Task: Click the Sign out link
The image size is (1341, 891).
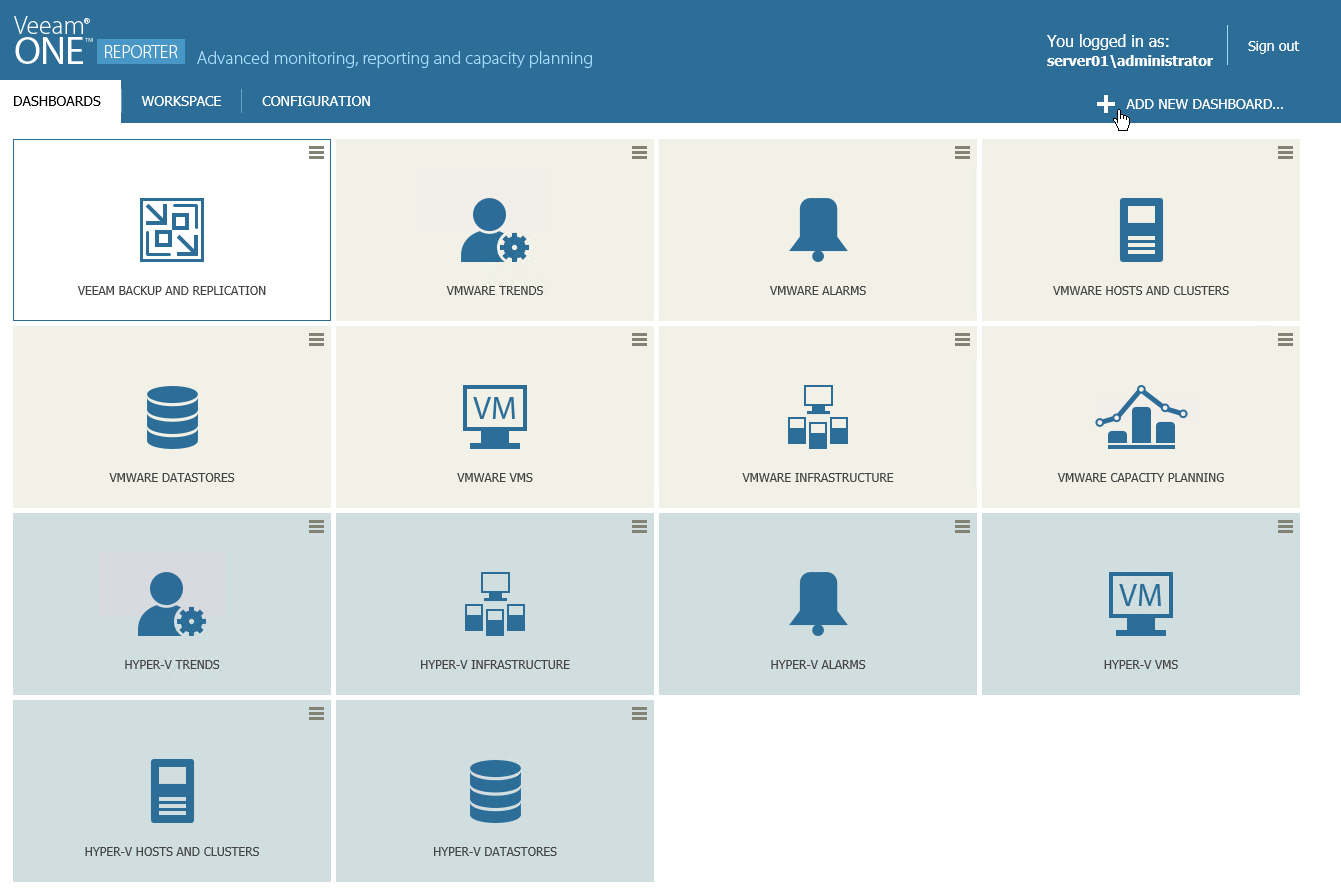Action: (1273, 46)
